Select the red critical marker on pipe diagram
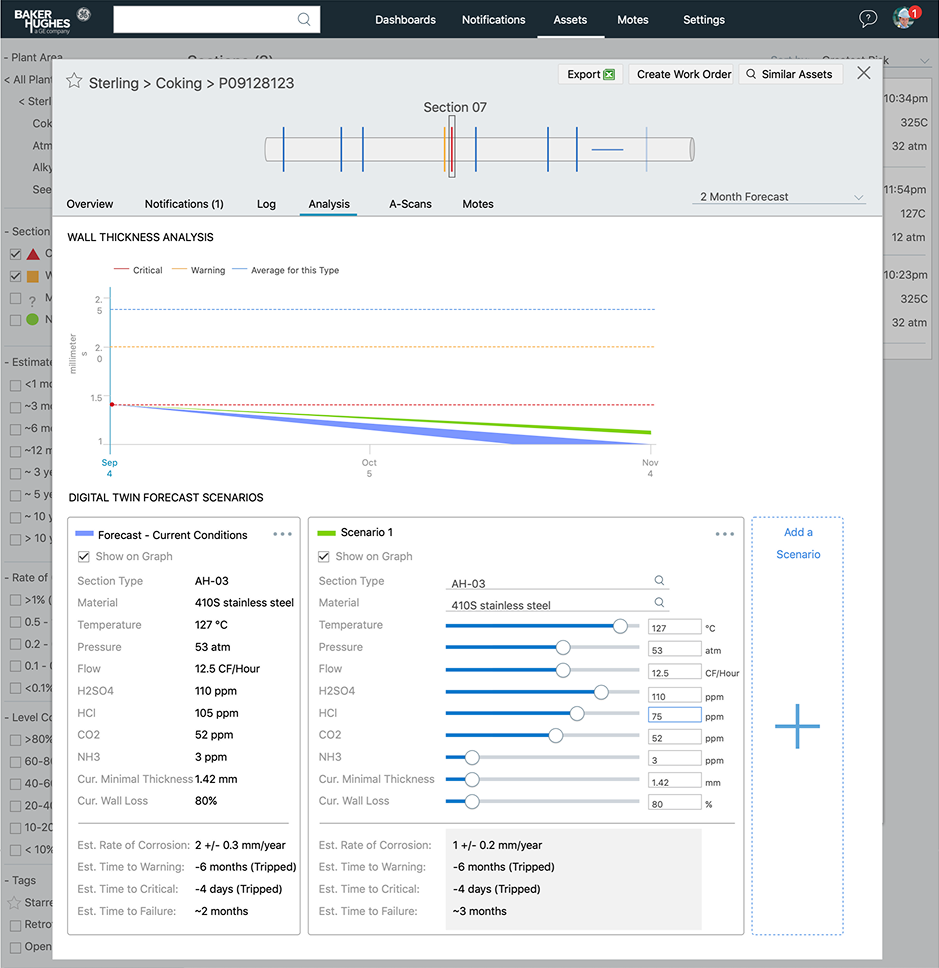The image size is (939, 968). [453, 149]
